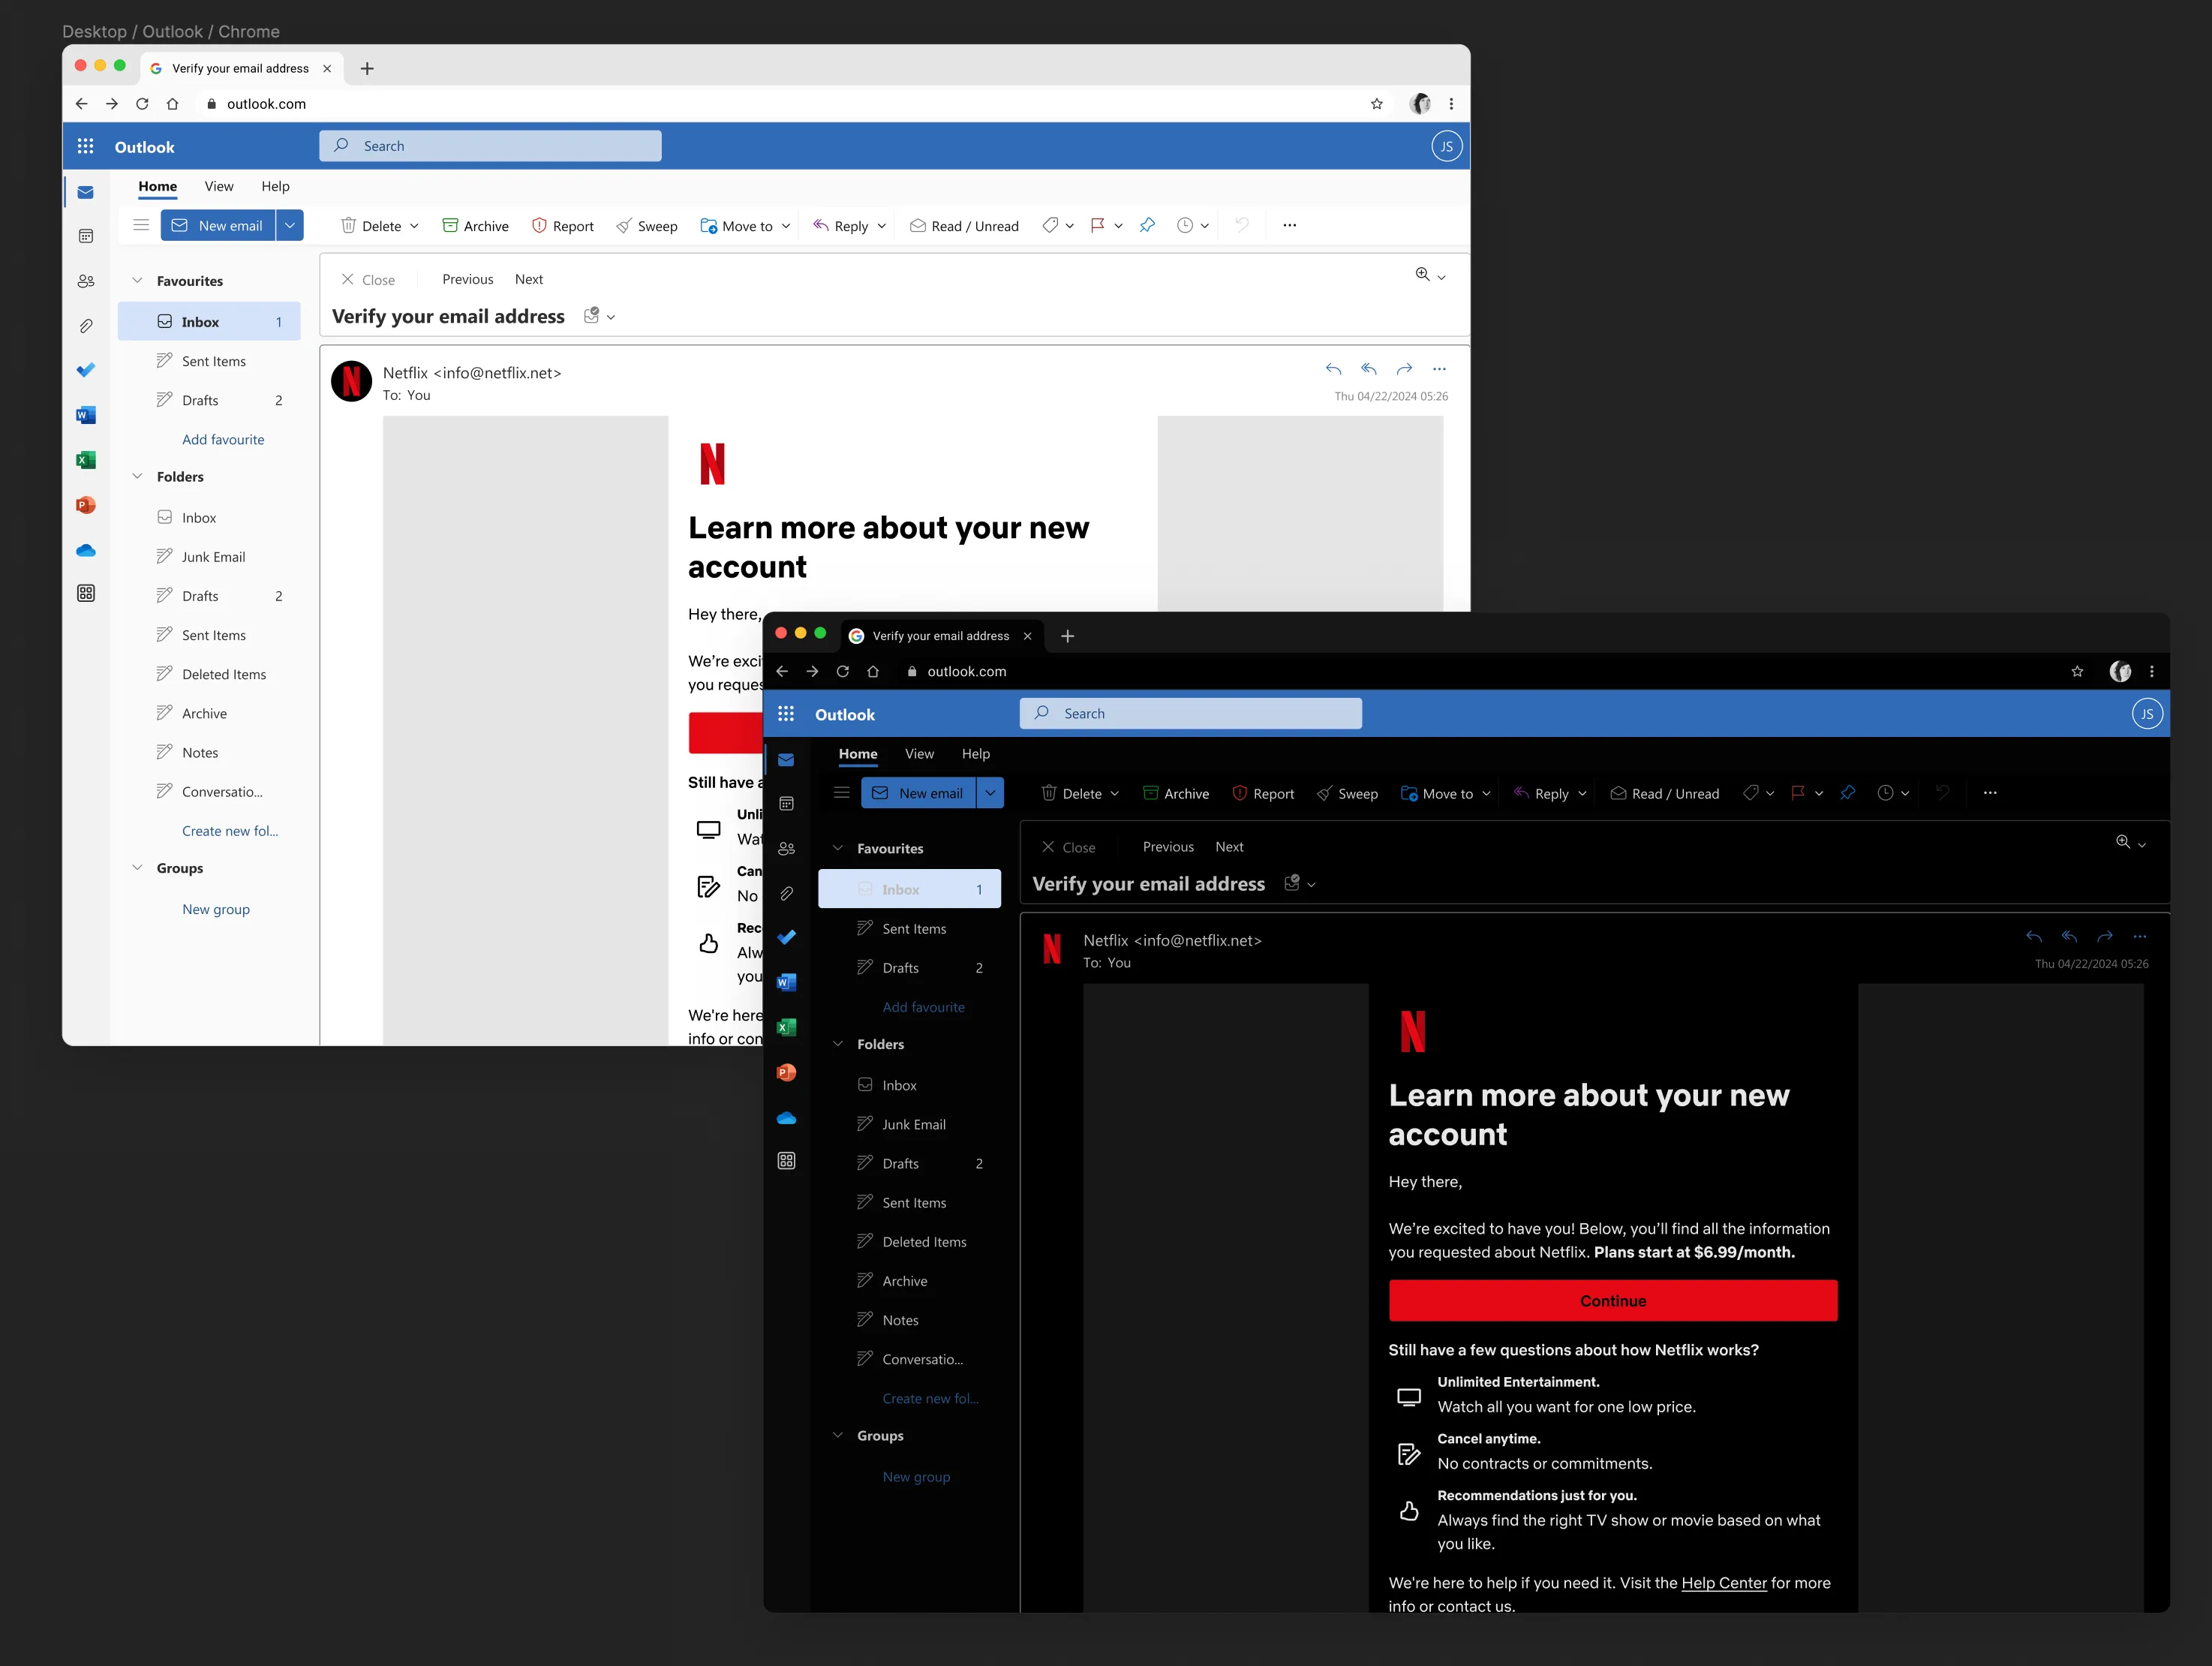This screenshot has width=2212, height=1666.
Task: Expand the Delete dropdown in light window
Action: (414, 226)
